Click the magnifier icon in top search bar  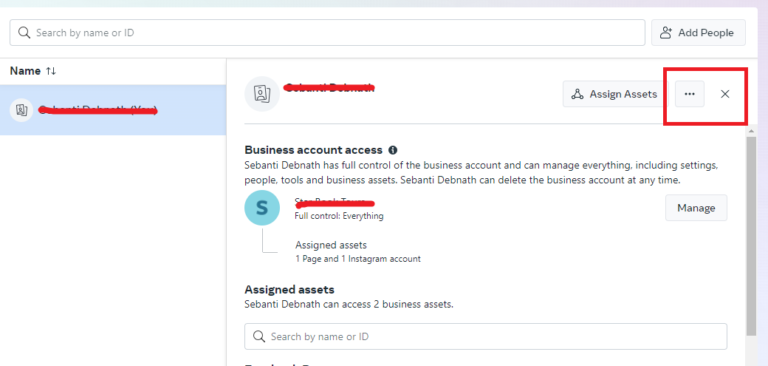click(x=24, y=33)
